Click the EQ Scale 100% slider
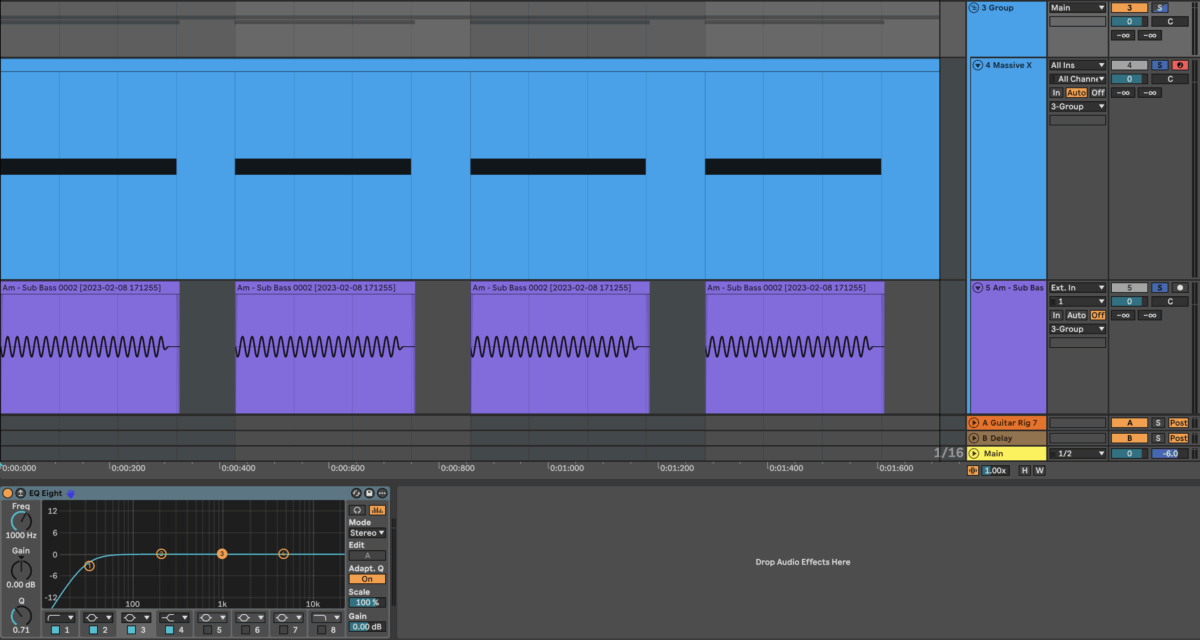The image size is (1200, 640). 366,603
